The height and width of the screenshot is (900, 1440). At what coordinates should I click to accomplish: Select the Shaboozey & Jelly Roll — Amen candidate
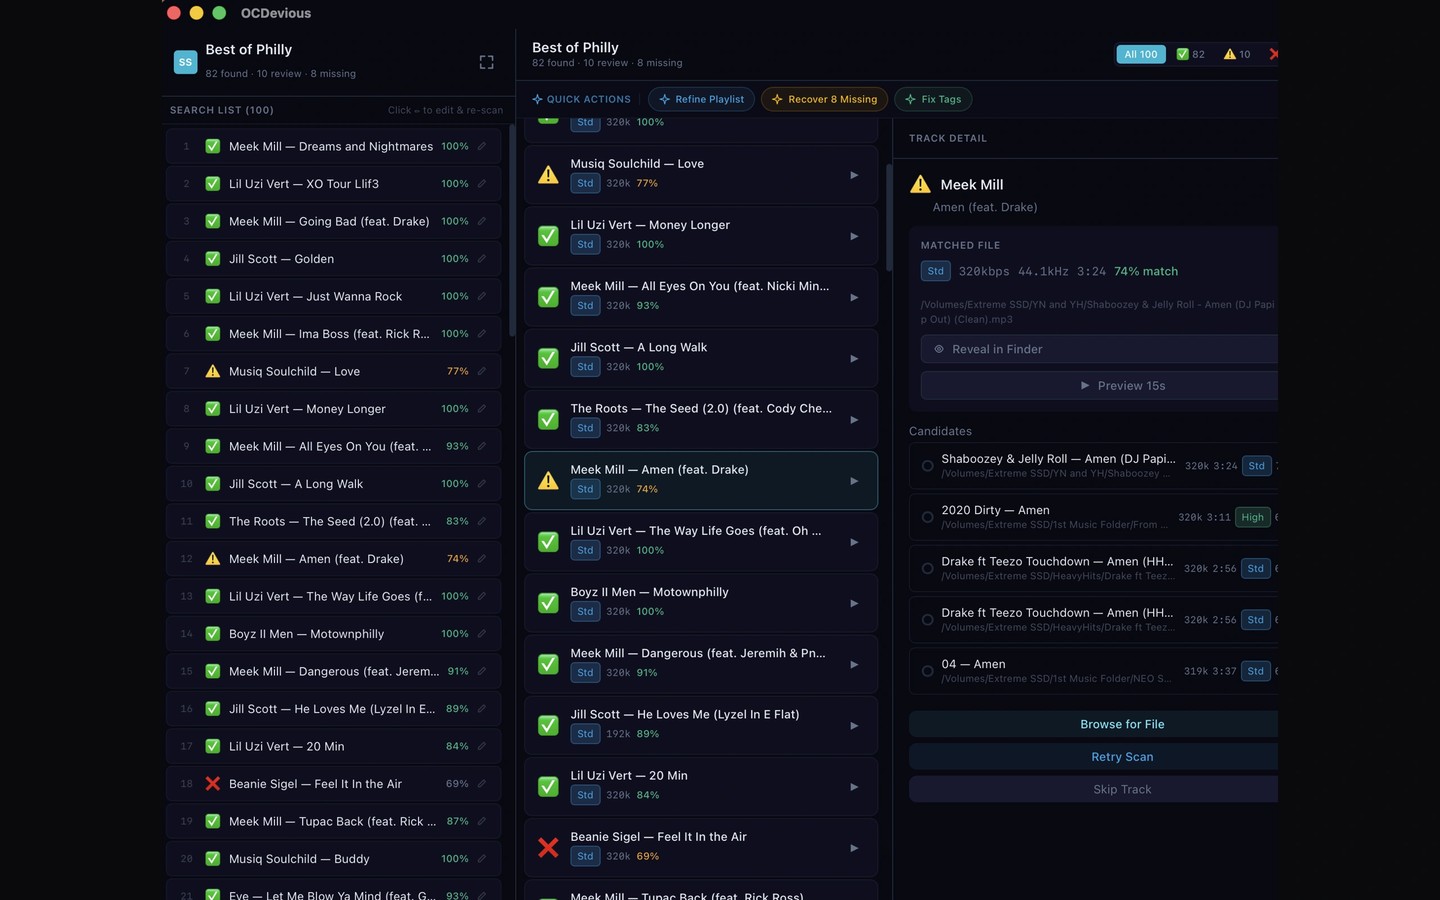(x=927, y=466)
